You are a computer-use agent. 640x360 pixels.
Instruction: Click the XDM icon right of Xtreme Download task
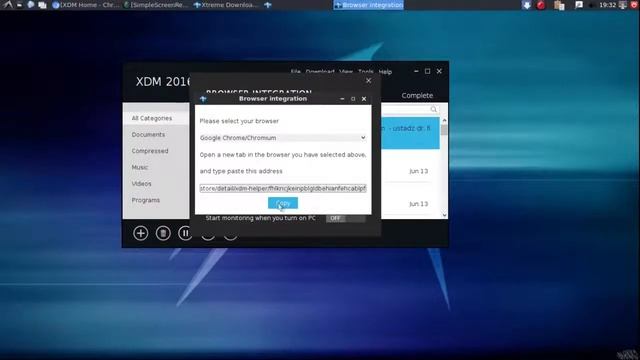click(268, 5)
